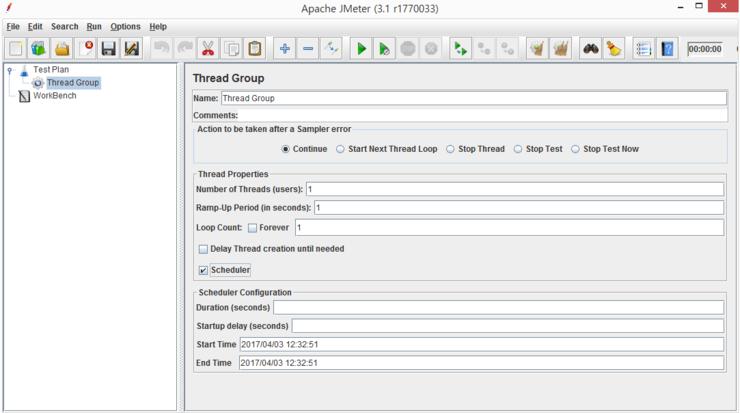This screenshot has height=413, width=740.
Task: Minimize the JMeter window
Action: (680, 7)
